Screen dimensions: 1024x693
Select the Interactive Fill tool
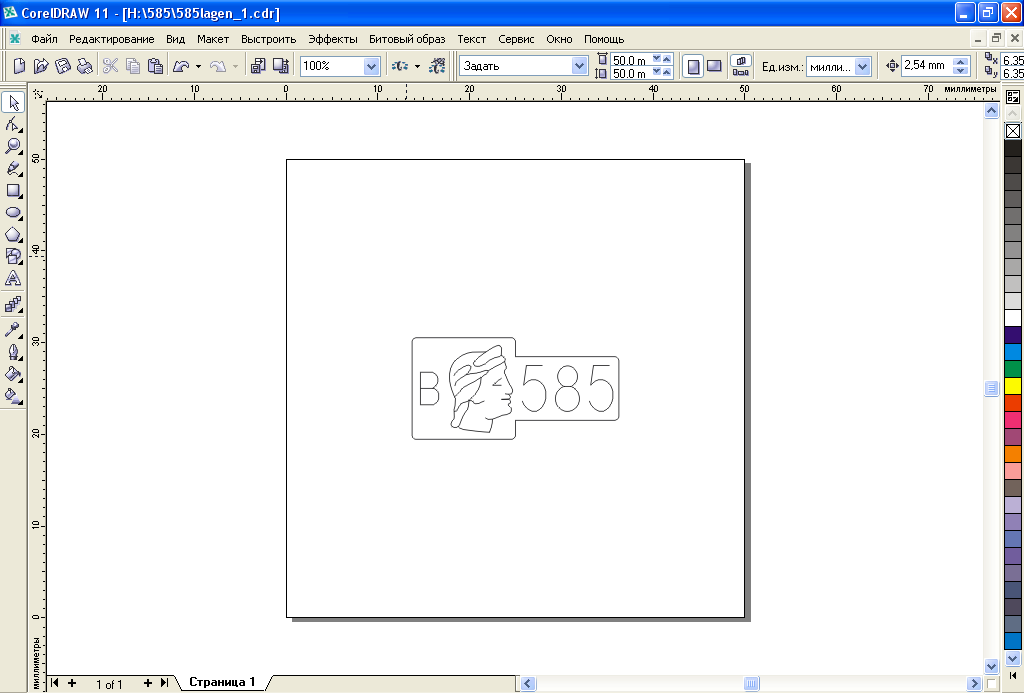click(13, 396)
